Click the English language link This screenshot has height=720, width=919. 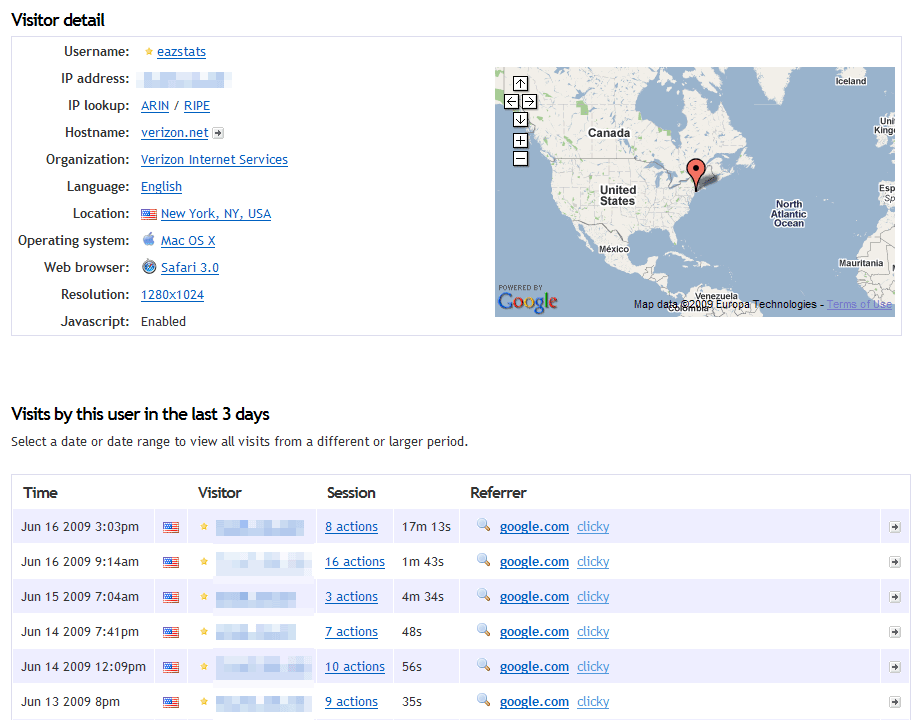(x=161, y=186)
